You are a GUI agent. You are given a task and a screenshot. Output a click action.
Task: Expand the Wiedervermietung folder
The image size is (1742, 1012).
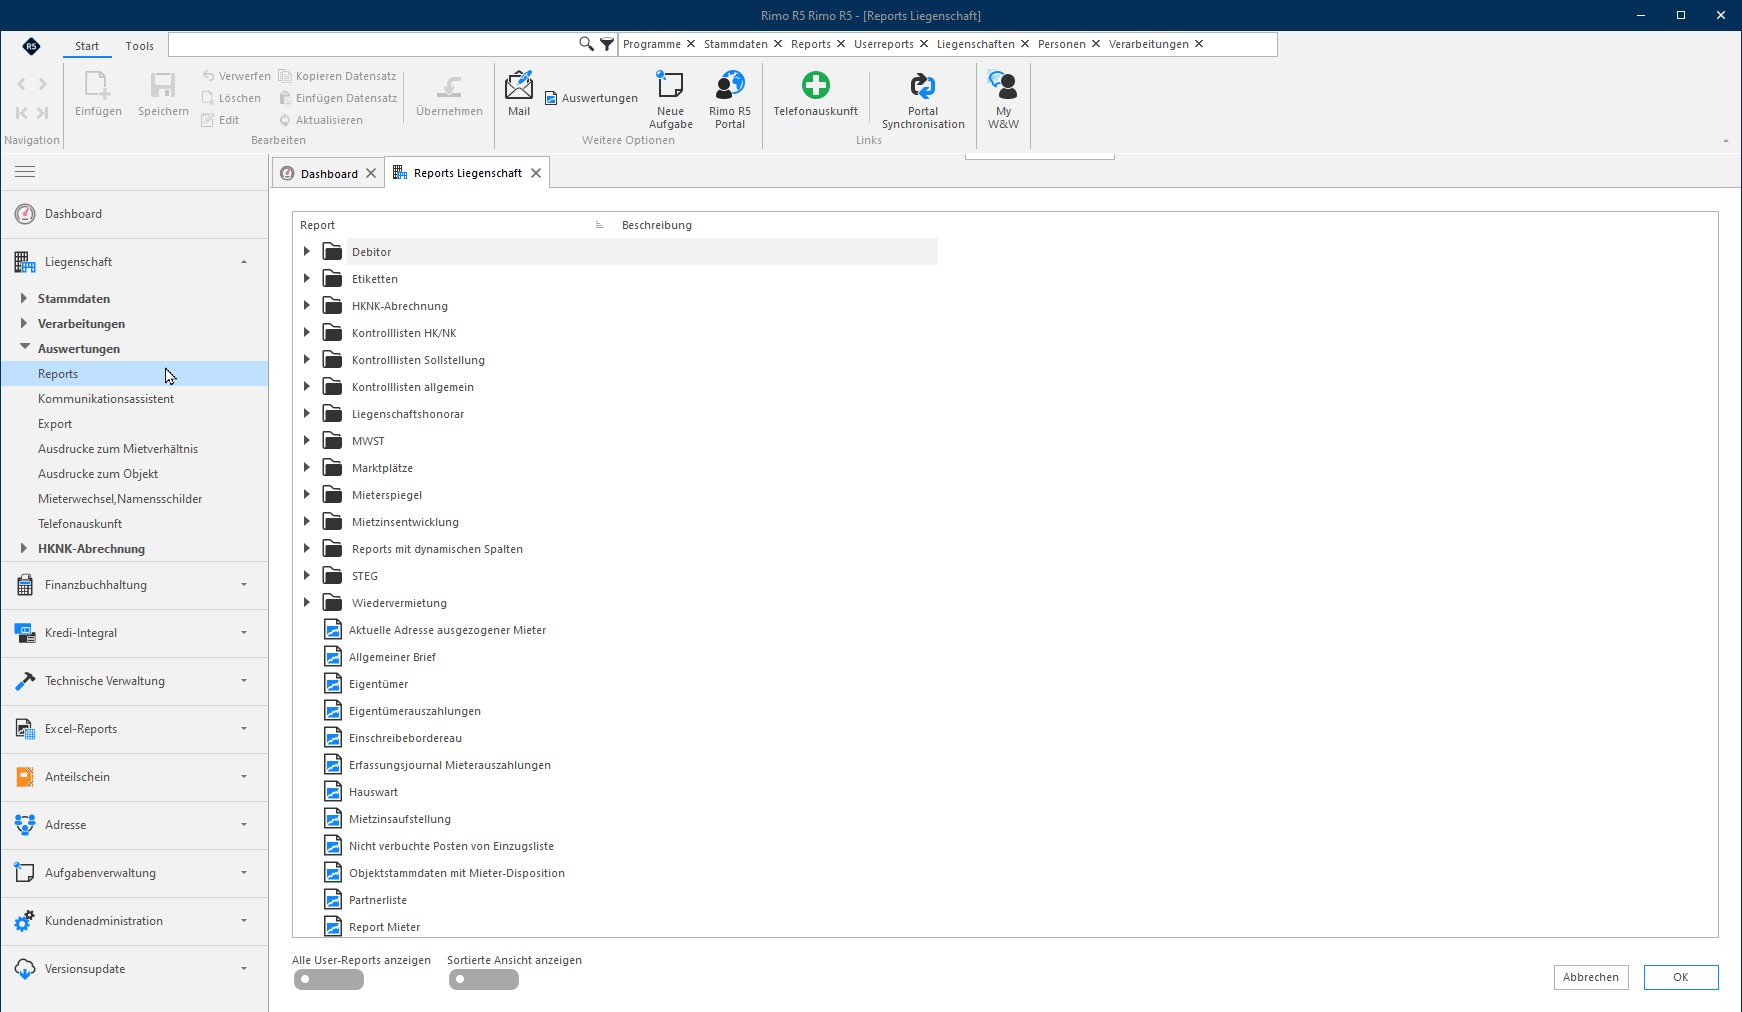pyautogui.click(x=307, y=603)
